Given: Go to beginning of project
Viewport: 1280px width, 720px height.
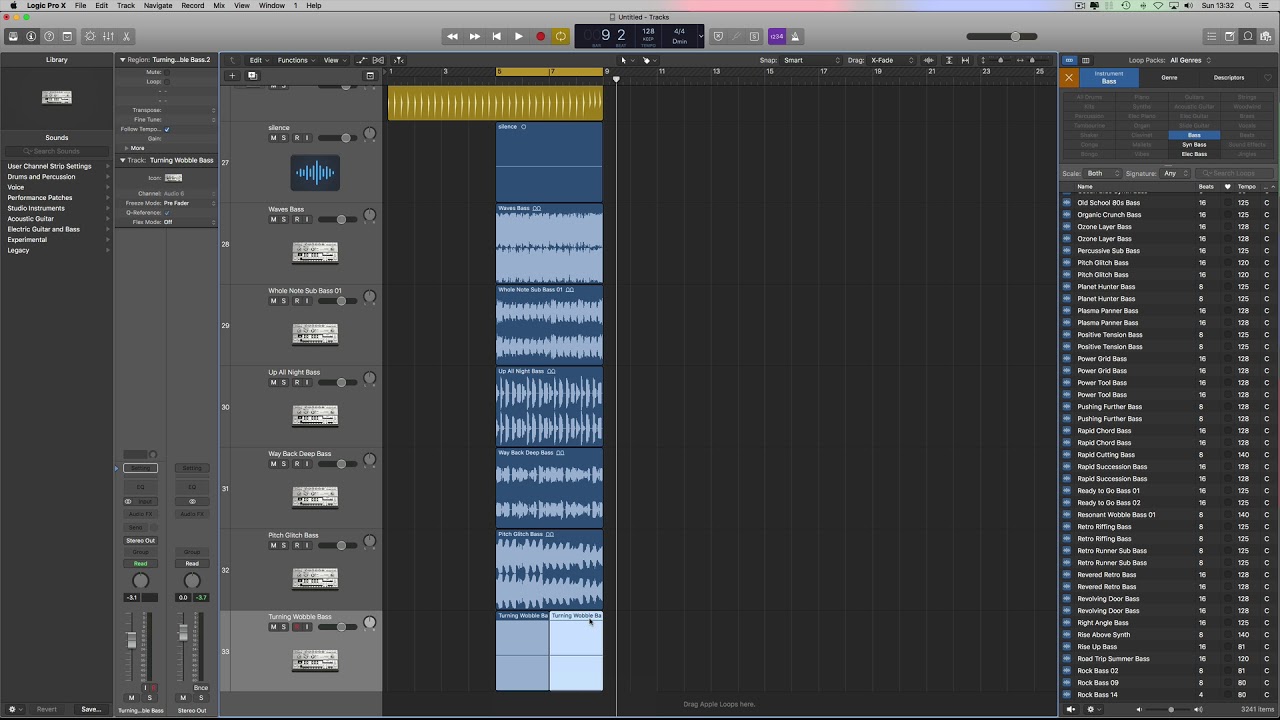Looking at the screenshot, I should pyautogui.click(x=496, y=36).
